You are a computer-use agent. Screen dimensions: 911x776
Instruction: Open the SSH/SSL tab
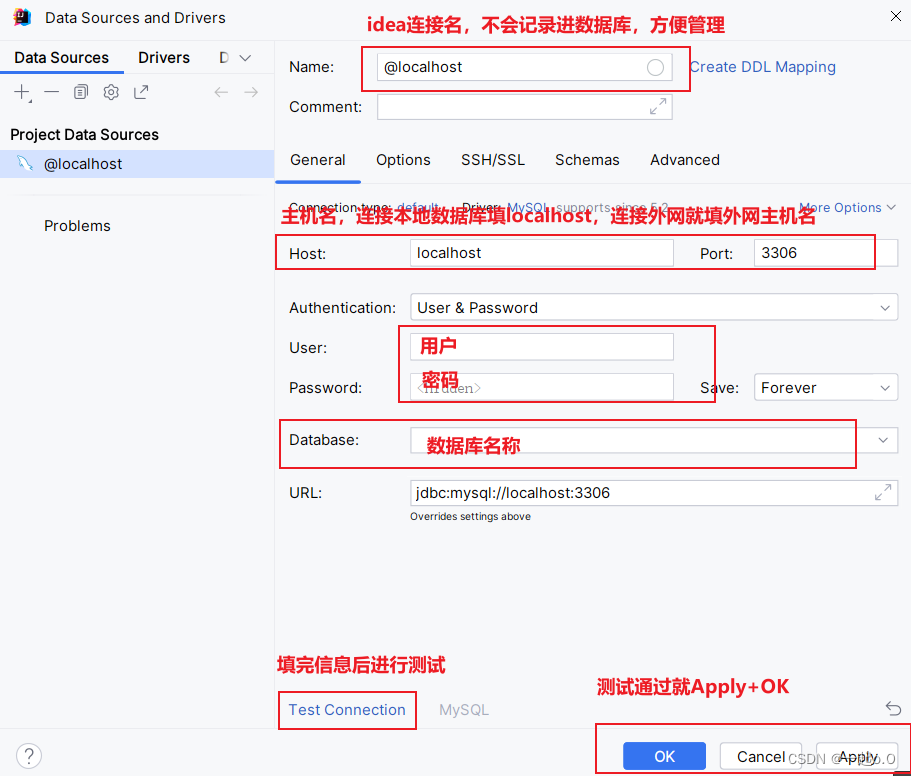coord(492,160)
